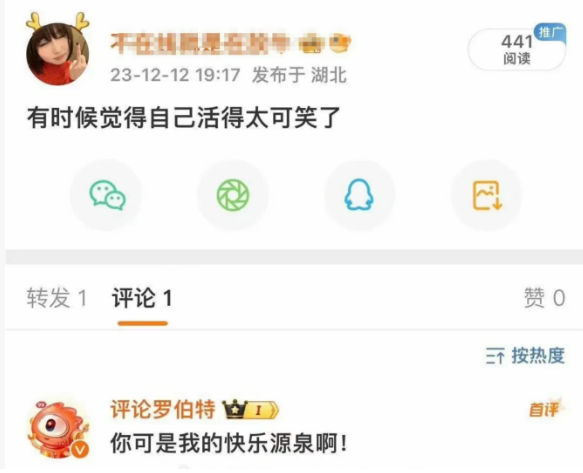Viewport: 583px width, 473px height.
Task: Click the sort arrow icon beside 按热度
Action: pyautogui.click(x=495, y=356)
